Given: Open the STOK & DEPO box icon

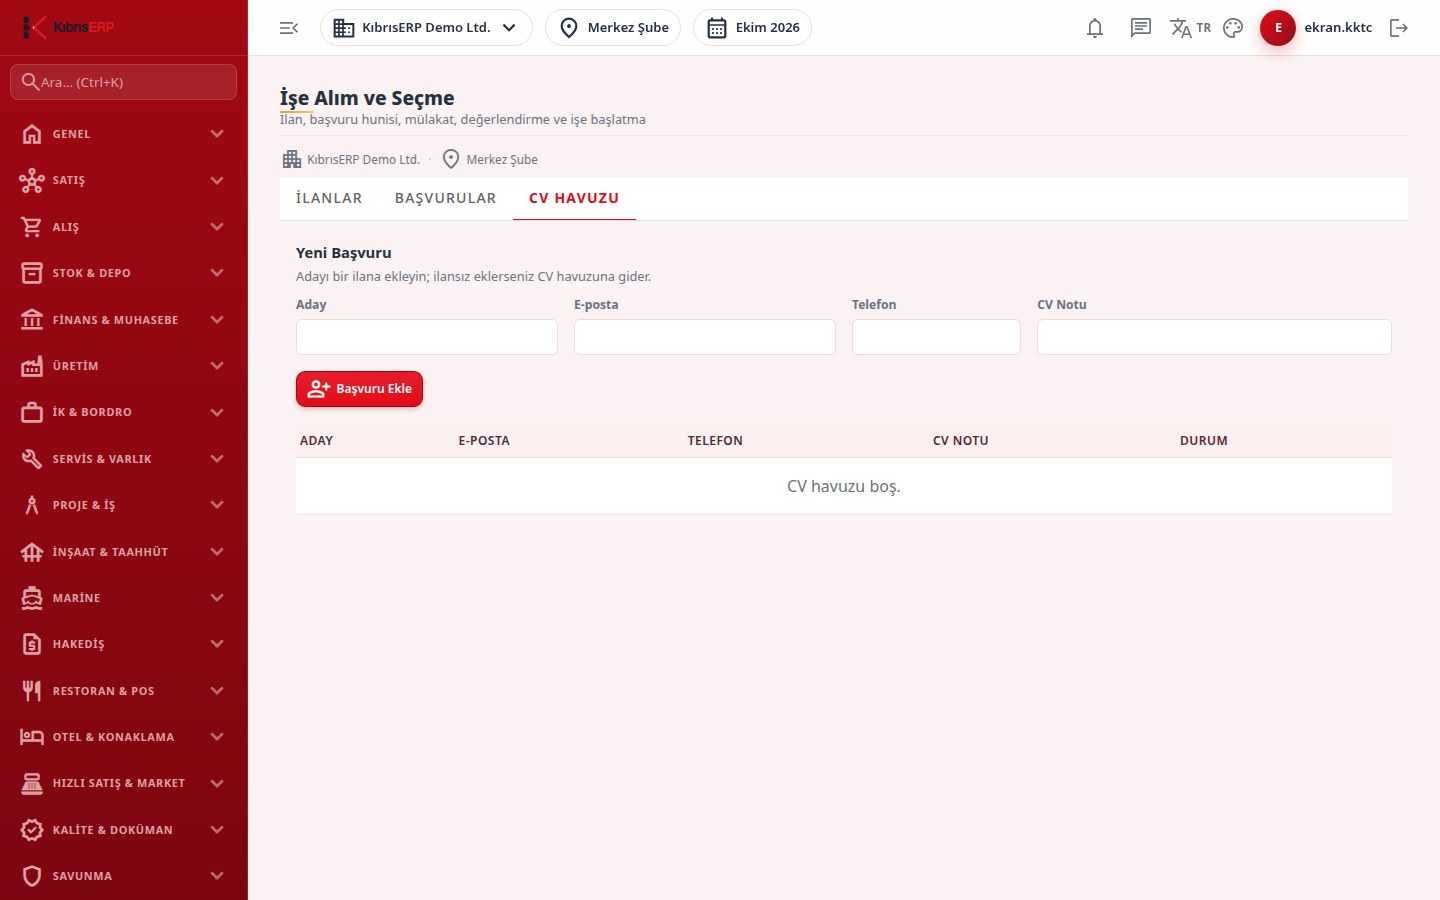Looking at the screenshot, I should click(x=32, y=273).
